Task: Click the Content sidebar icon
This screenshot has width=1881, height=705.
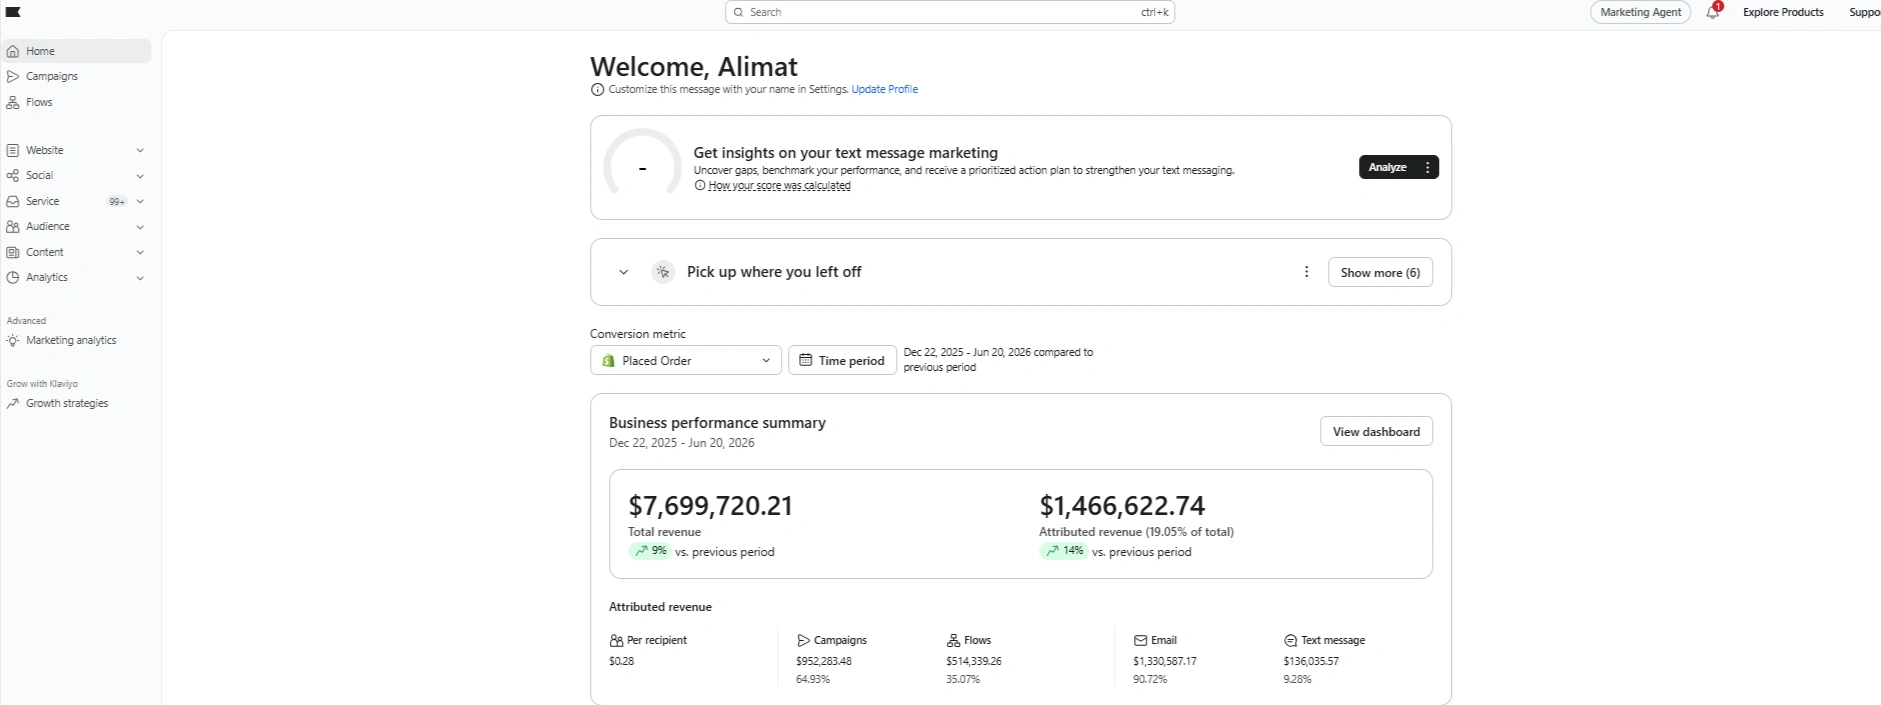Action: pos(13,252)
